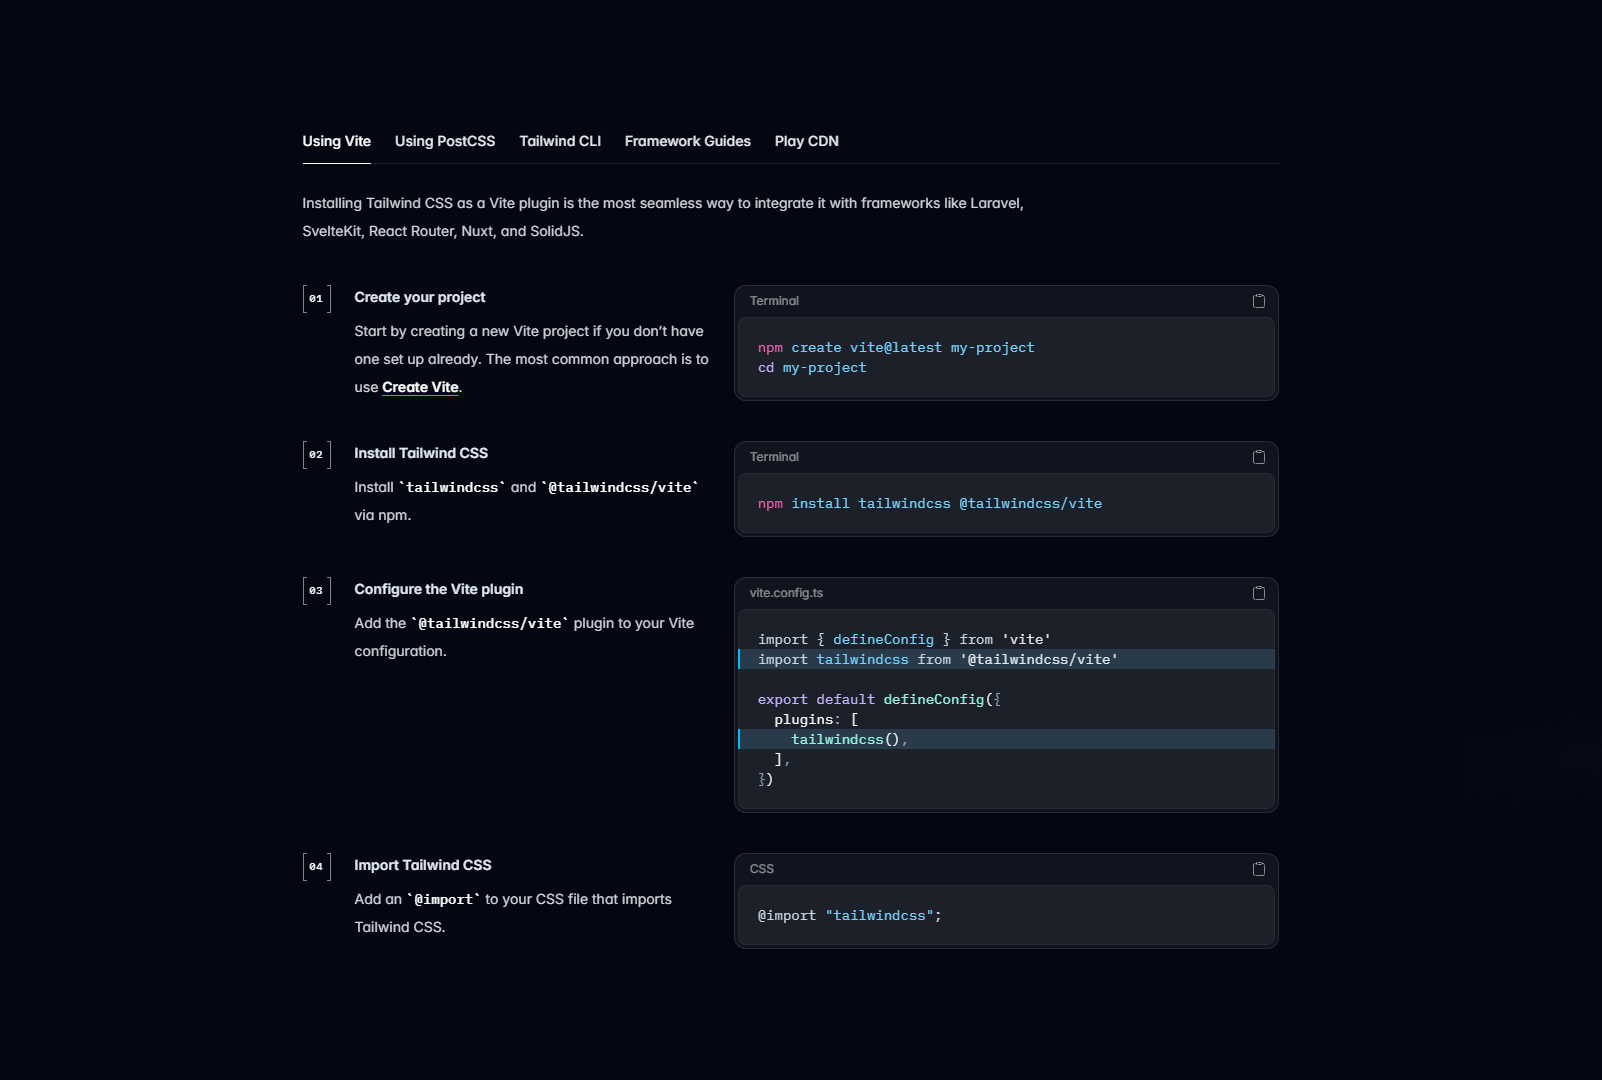This screenshot has height=1080, width=1602.
Task: Switch to the Using PostCSS tab
Action: [444, 141]
